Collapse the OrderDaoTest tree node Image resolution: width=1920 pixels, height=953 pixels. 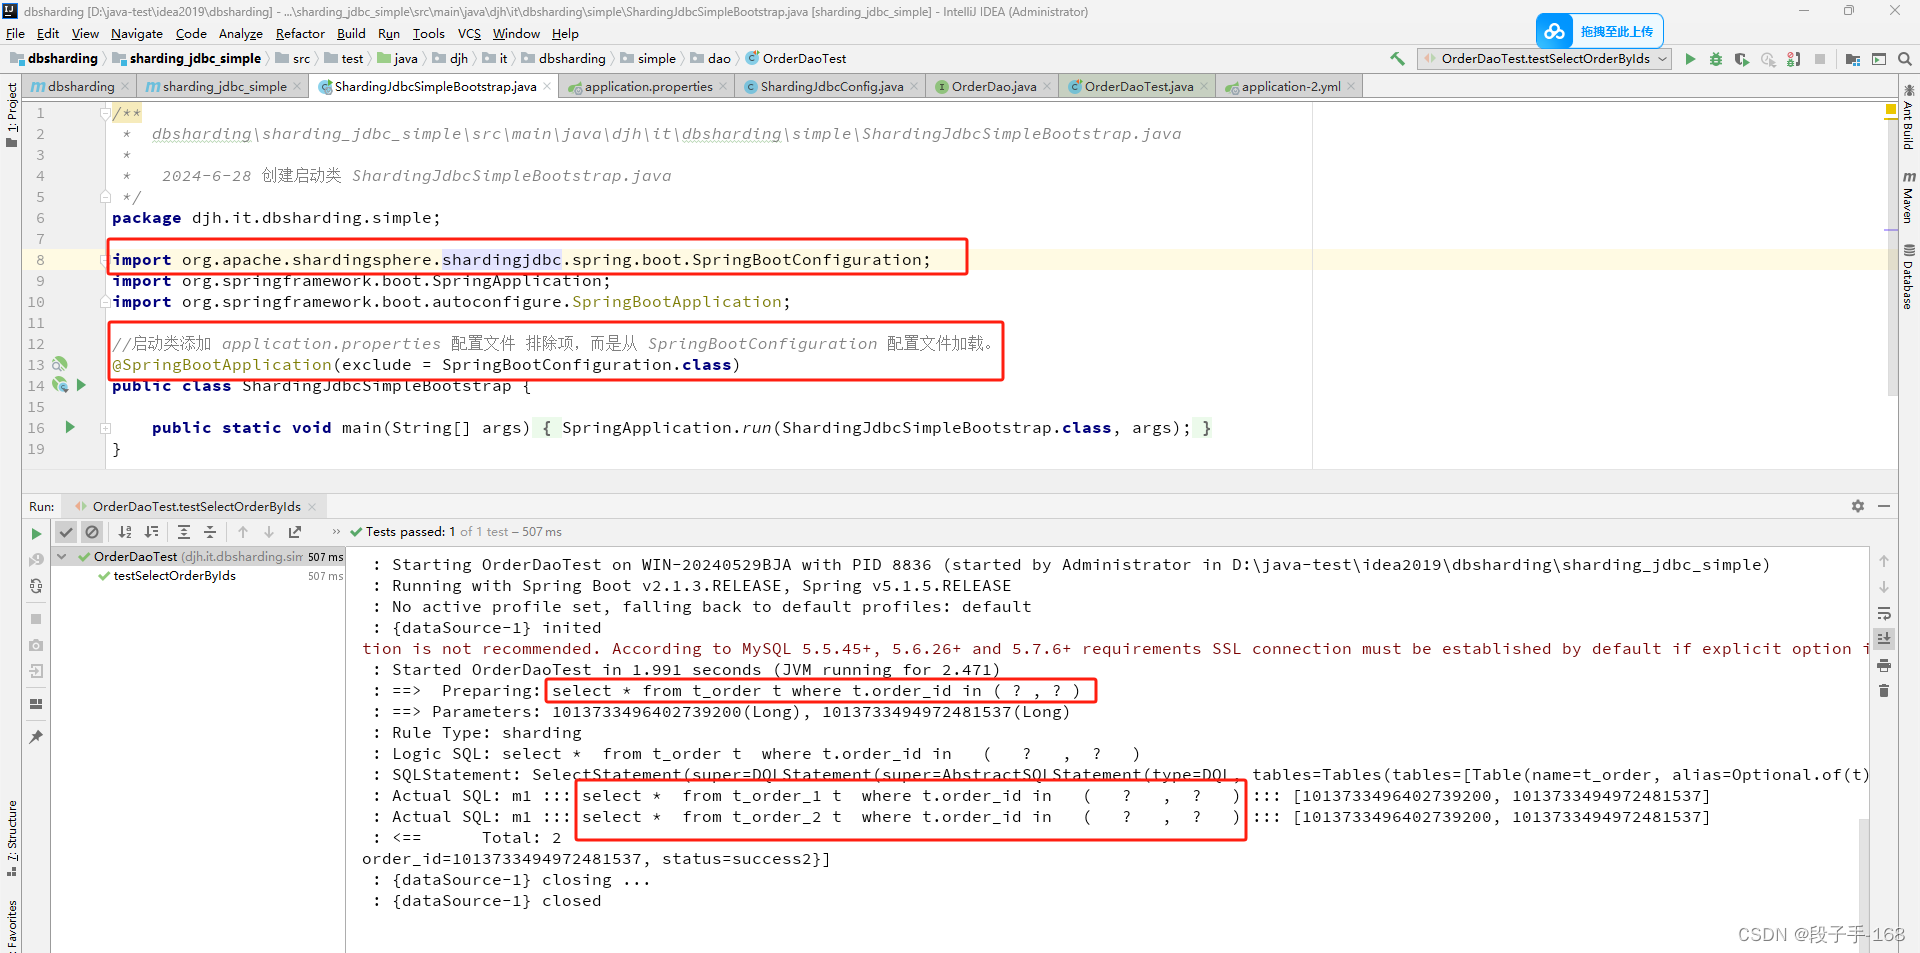(62, 557)
